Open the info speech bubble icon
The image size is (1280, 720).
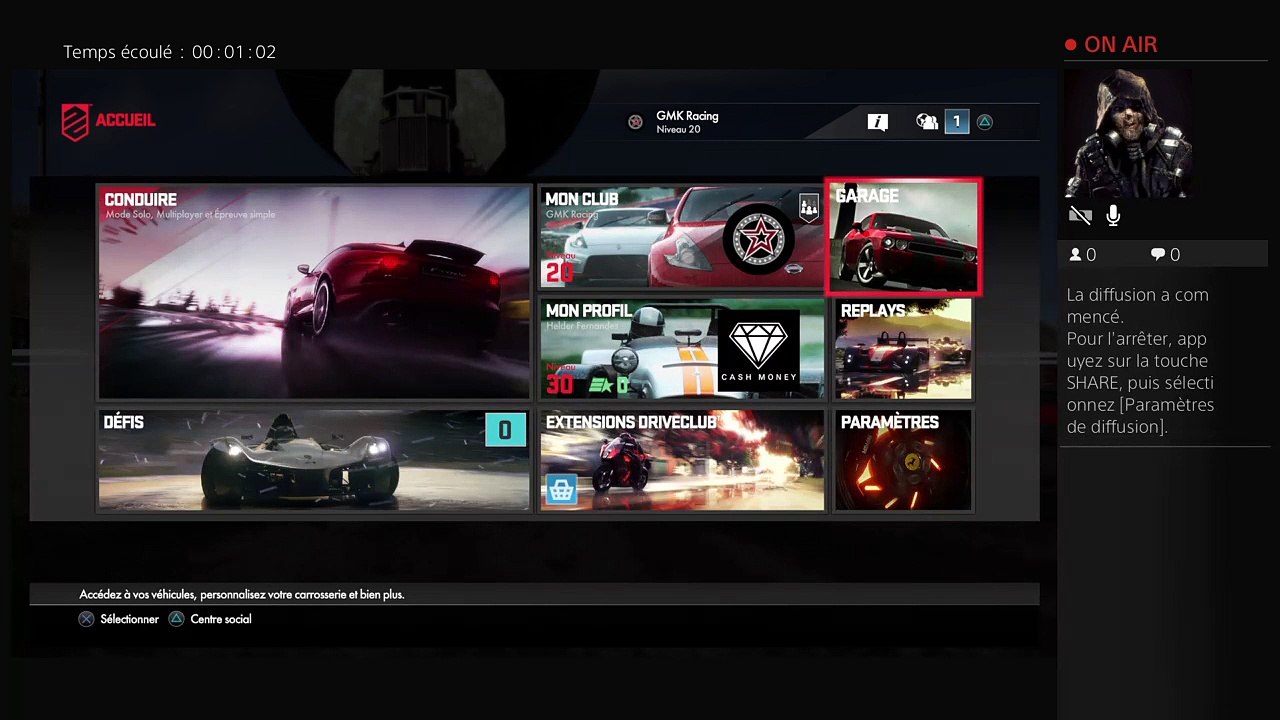[x=878, y=122]
